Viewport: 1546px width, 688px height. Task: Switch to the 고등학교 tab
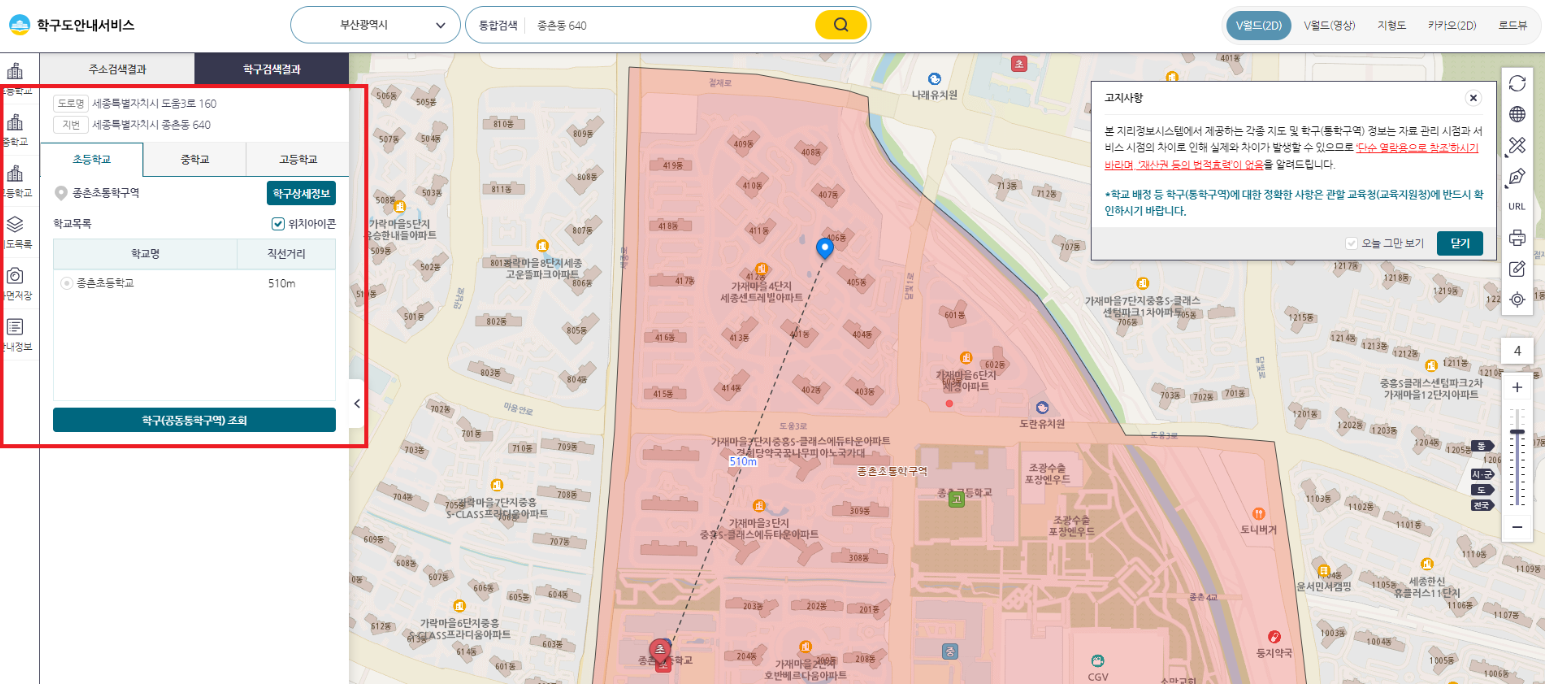coord(296,160)
